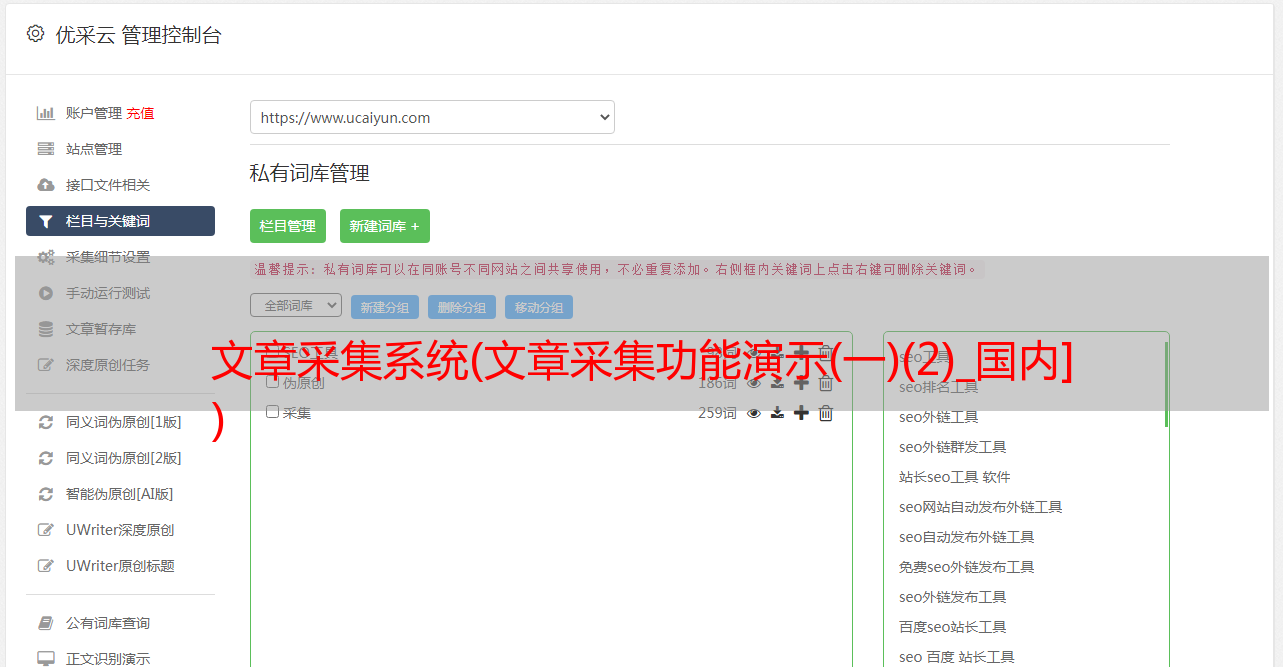Click the 私有词库管理 heading
The height and width of the screenshot is (667, 1283).
[310, 173]
